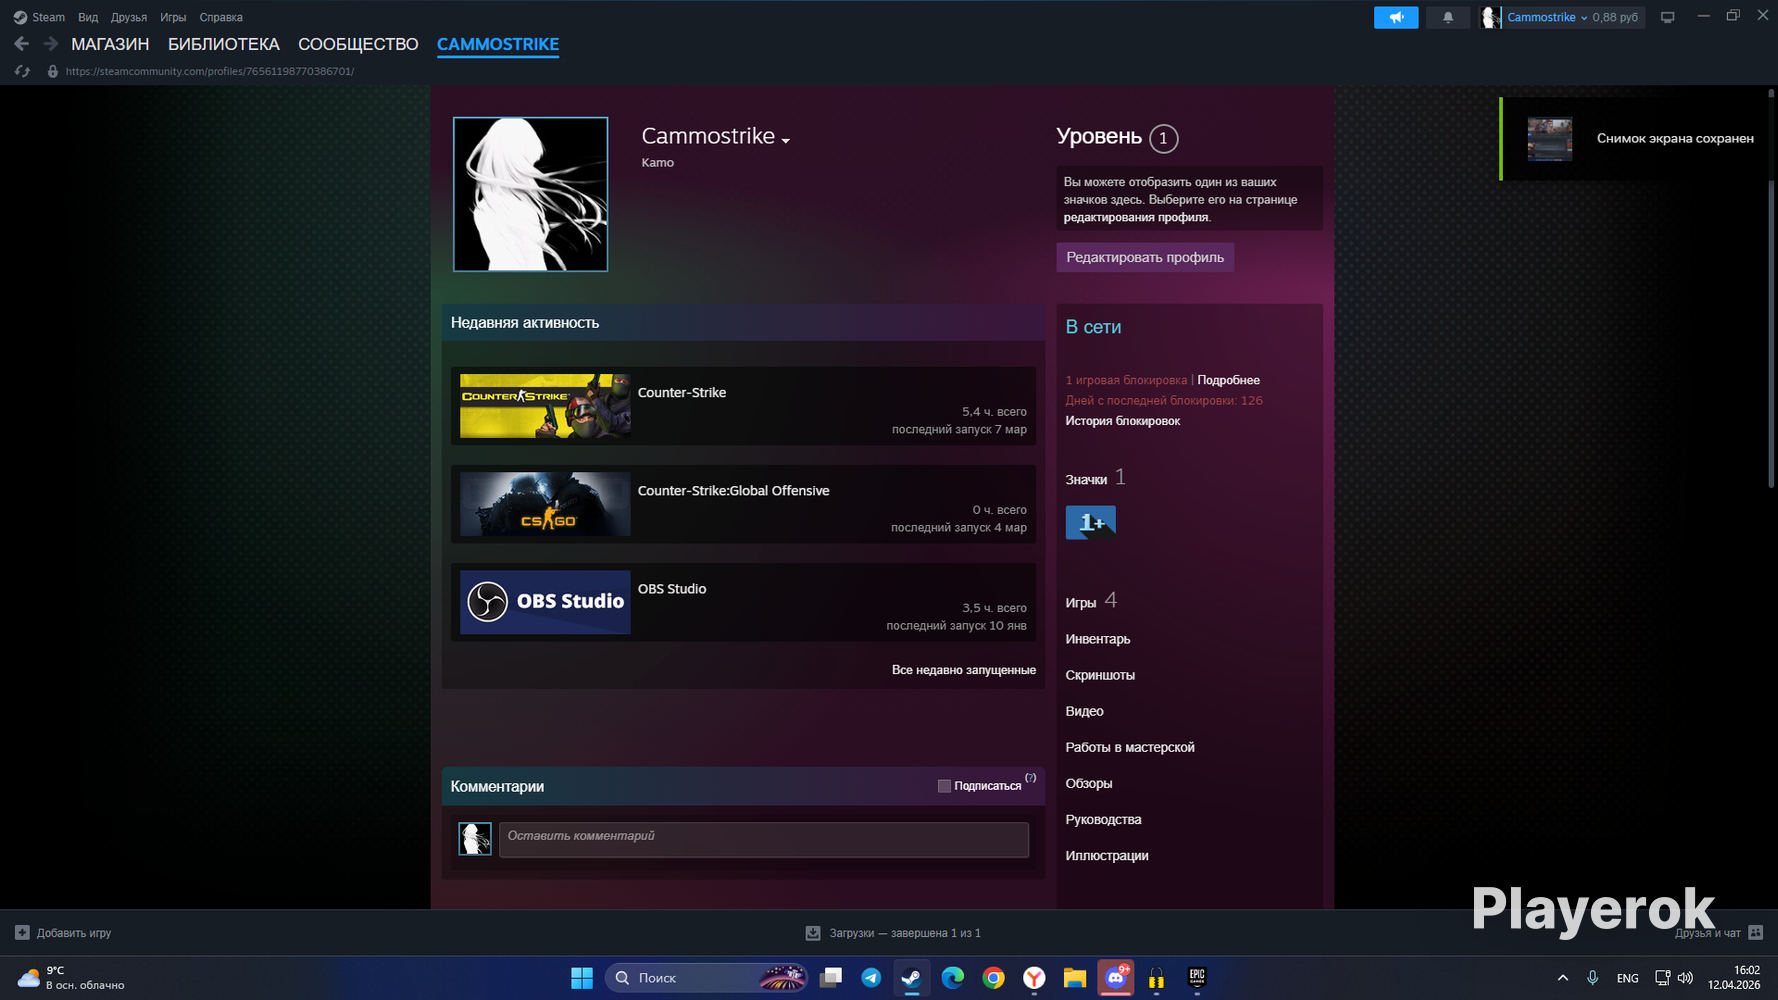Click the level 1 circle badge
This screenshot has height=1000, width=1778.
point(1163,138)
